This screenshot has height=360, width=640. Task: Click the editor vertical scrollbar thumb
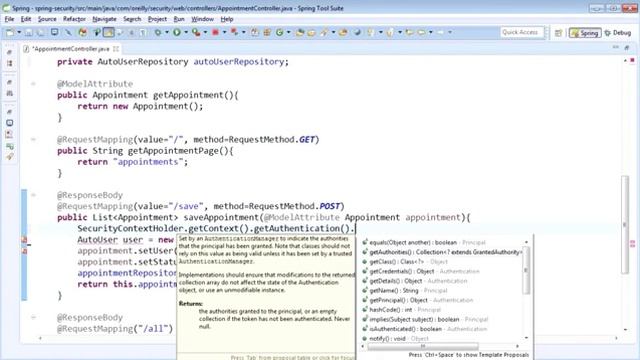(x=625, y=224)
